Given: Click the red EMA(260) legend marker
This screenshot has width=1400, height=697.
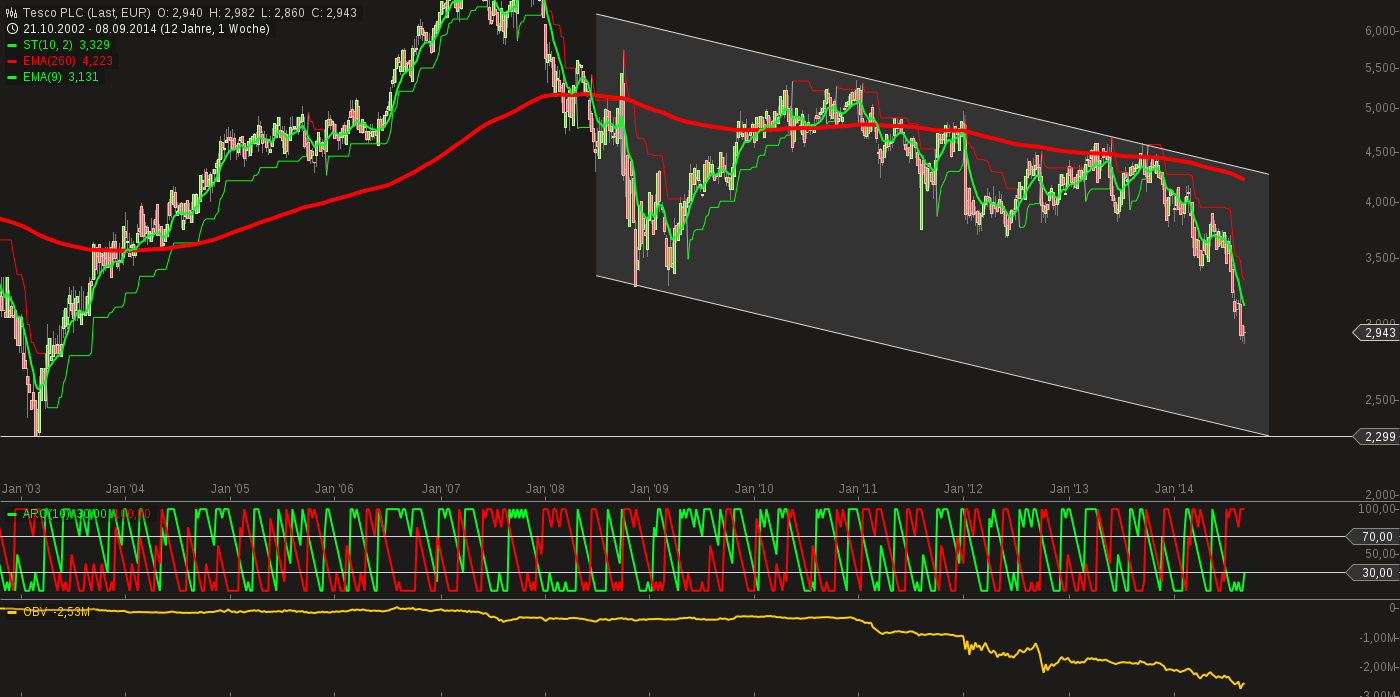Looking at the screenshot, I should point(12,61).
